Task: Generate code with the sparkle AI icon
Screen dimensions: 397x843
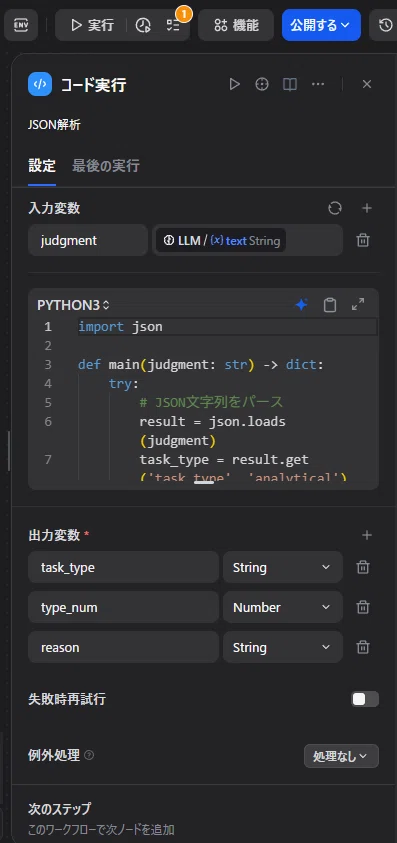Action: (301, 305)
